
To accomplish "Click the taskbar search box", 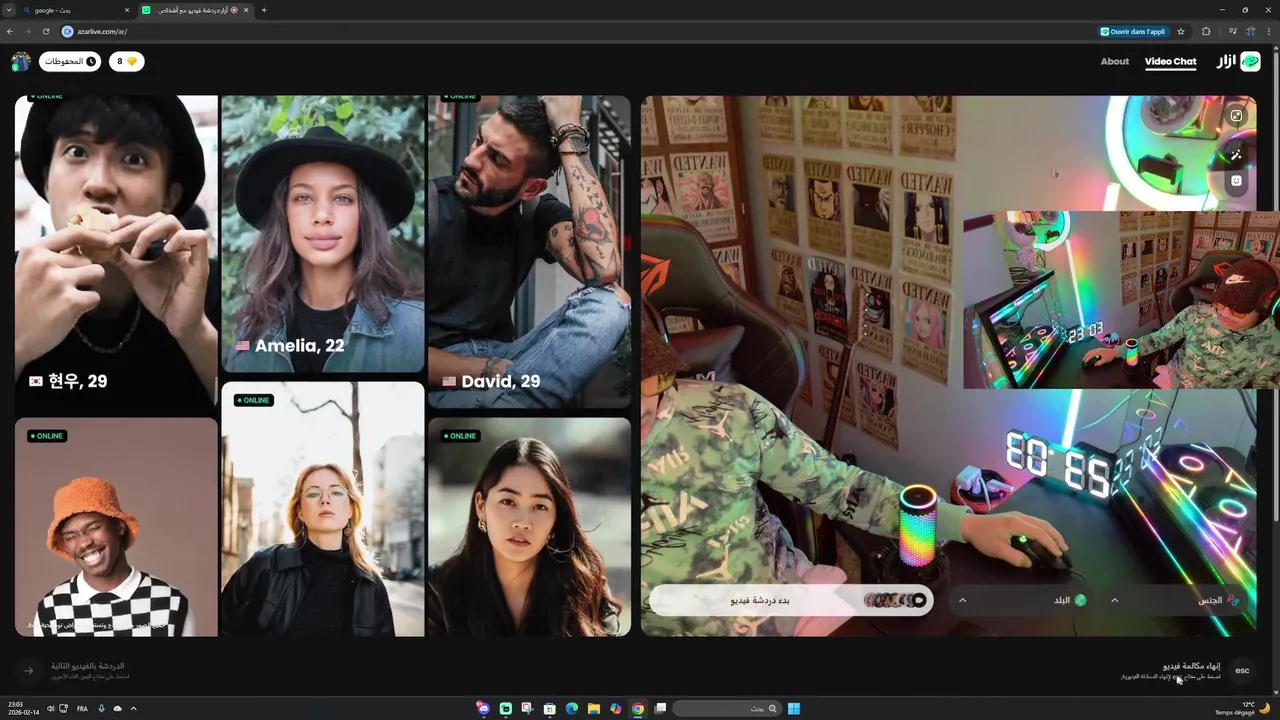I will click(x=727, y=708).
